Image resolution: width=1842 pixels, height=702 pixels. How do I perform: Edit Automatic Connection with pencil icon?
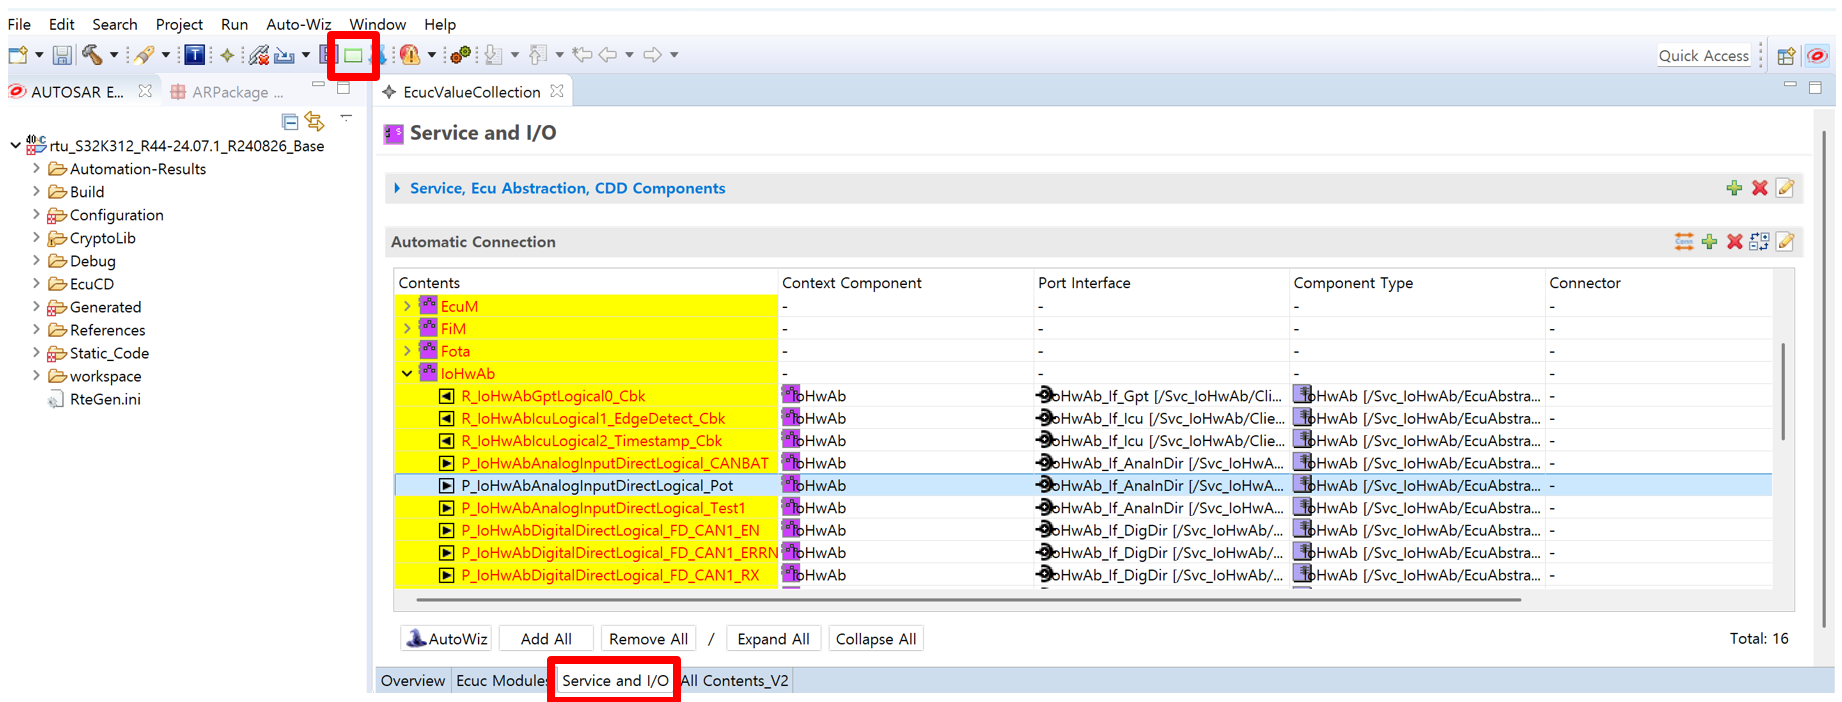pos(1786,242)
